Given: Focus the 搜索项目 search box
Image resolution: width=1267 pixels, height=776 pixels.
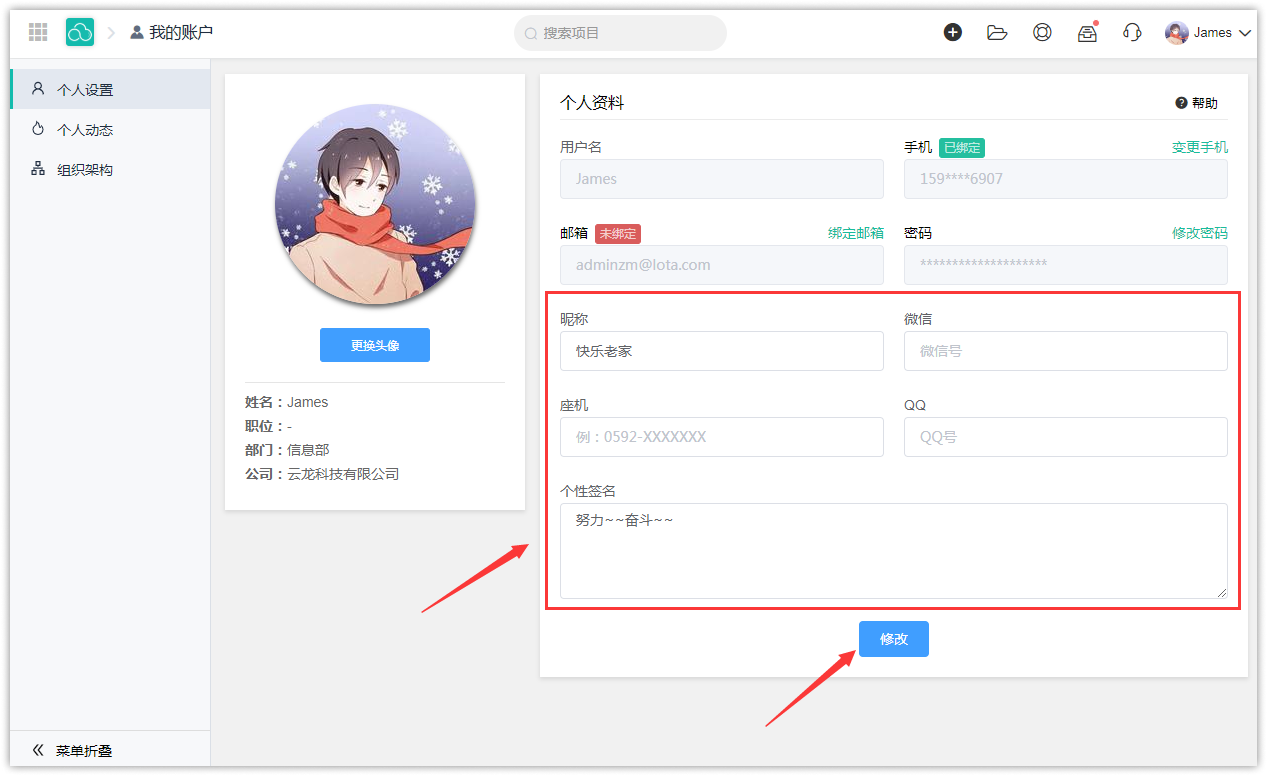Looking at the screenshot, I should [x=620, y=33].
